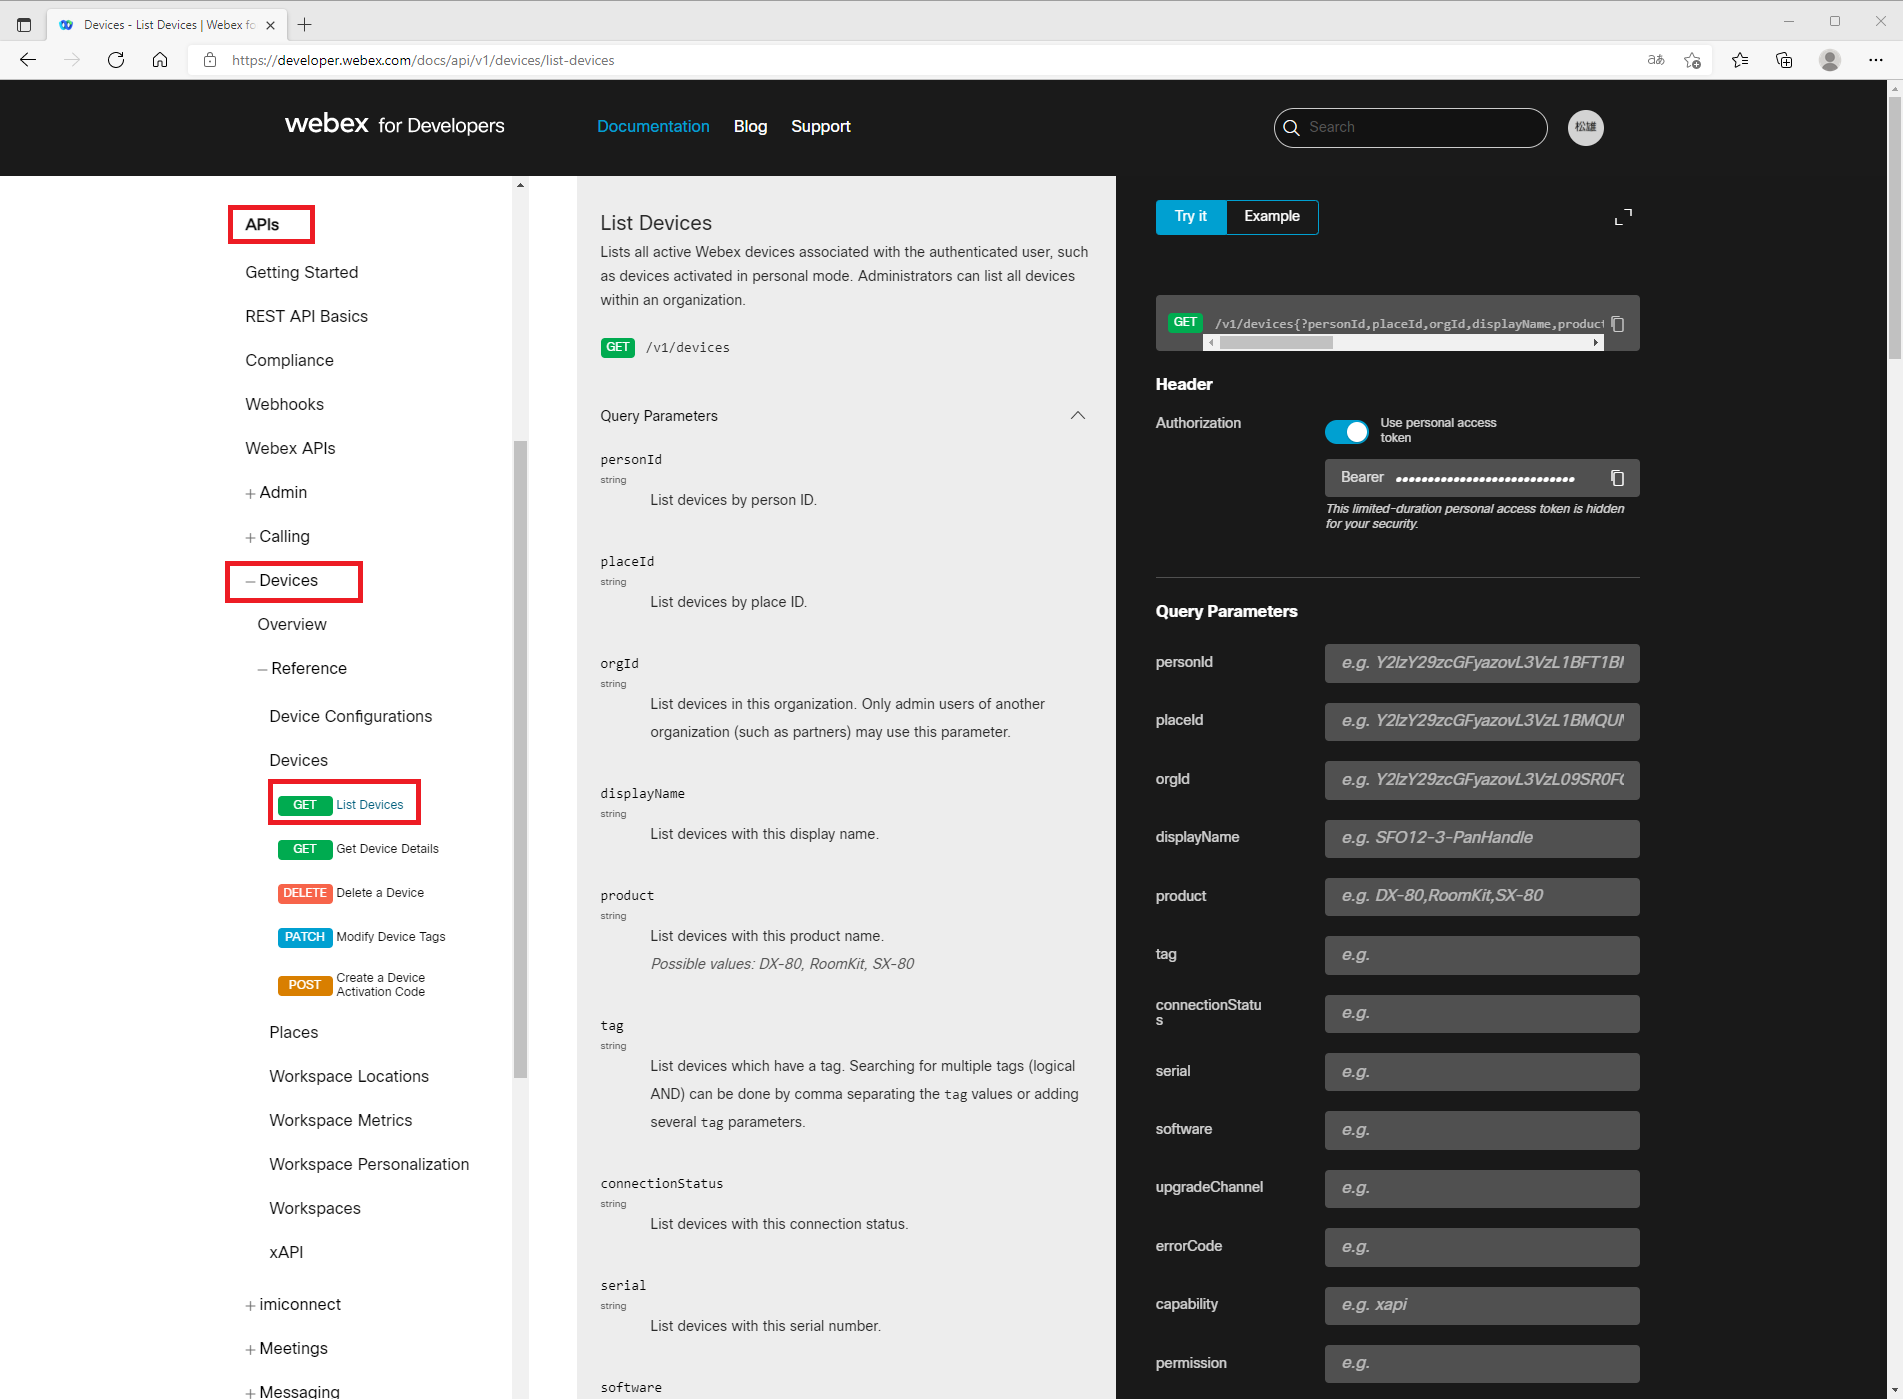The width and height of the screenshot is (1903, 1399).
Task: Open Workspace Locations reference
Action: [x=348, y=1077]
